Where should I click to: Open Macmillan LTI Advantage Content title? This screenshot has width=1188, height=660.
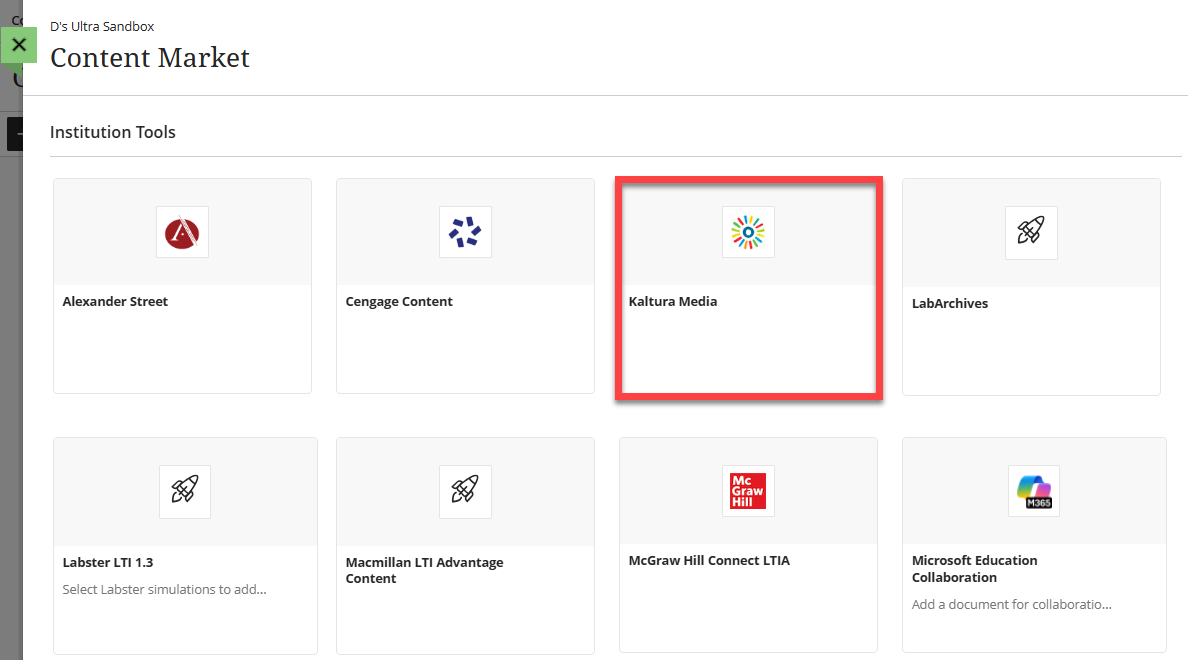click(424, 571)
